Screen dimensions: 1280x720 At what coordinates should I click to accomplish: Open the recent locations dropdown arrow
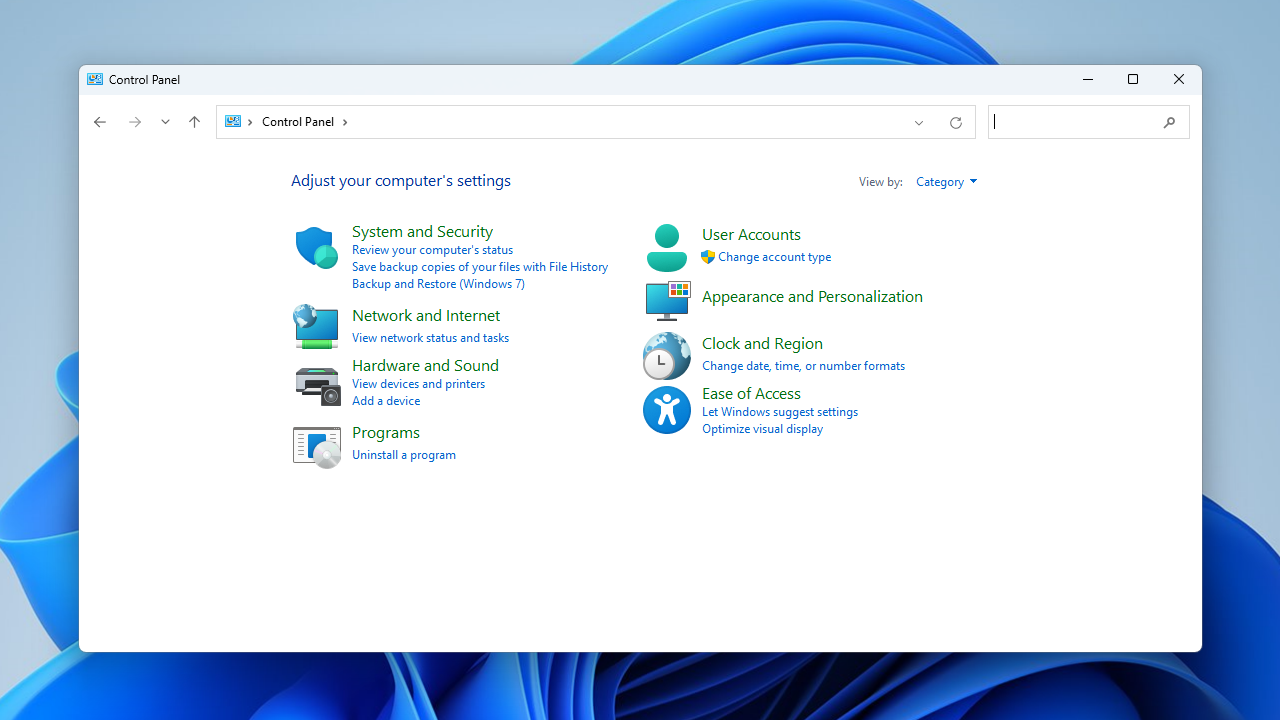165,122
